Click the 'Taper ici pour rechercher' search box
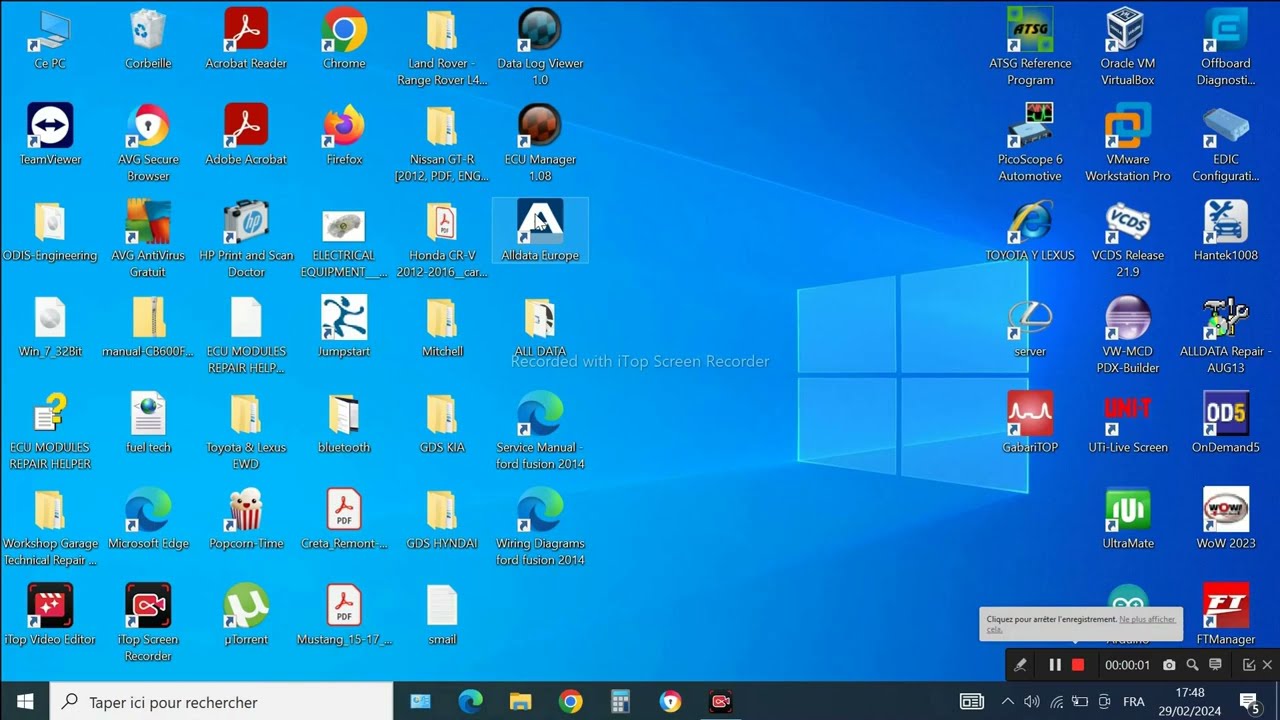The height and width of the screenshot is (720, 1280). [221, 702]
